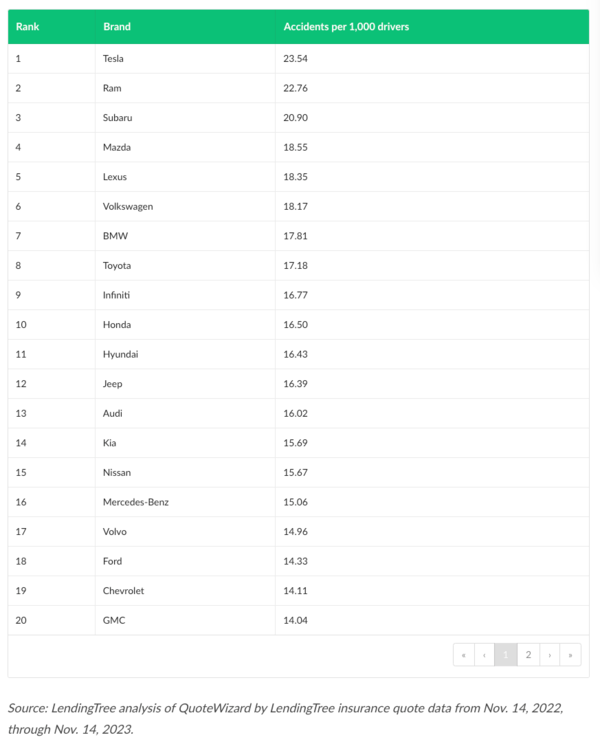The image size is (600, 744).
Task: Click the Chevrolet brand cell
Action: click(x=123, y=591)
